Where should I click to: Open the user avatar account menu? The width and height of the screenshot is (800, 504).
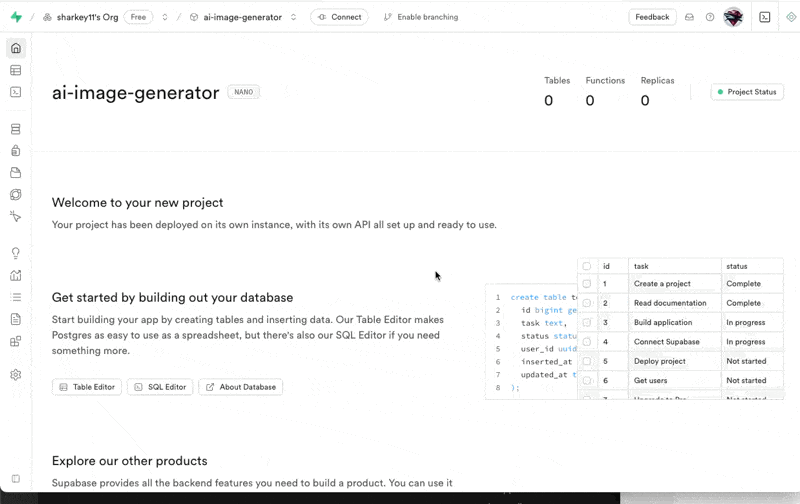click(x=733, y=17)
